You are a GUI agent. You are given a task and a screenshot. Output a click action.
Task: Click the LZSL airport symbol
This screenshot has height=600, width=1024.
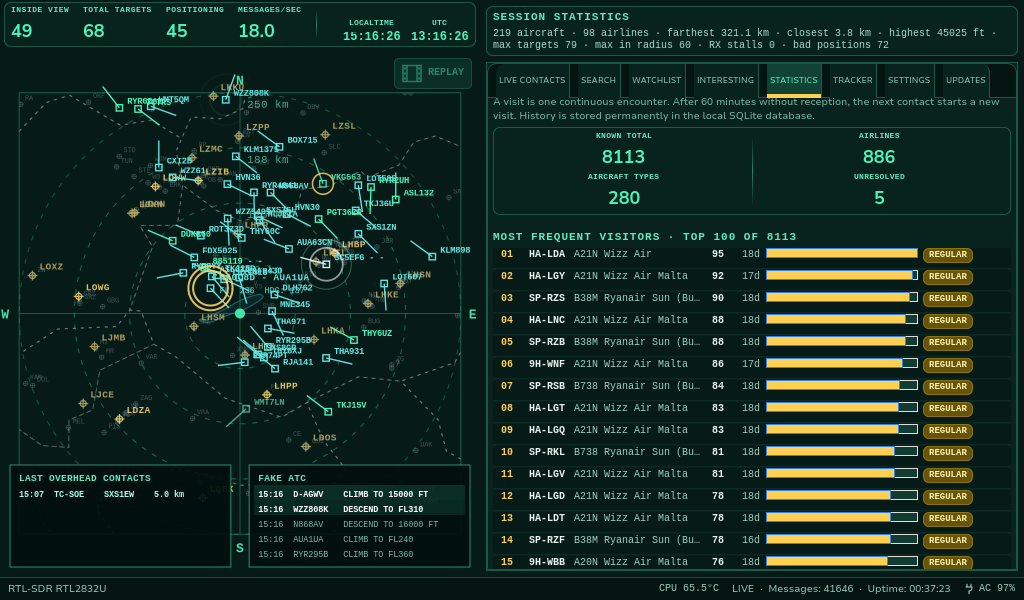click(x=325, y=135)
